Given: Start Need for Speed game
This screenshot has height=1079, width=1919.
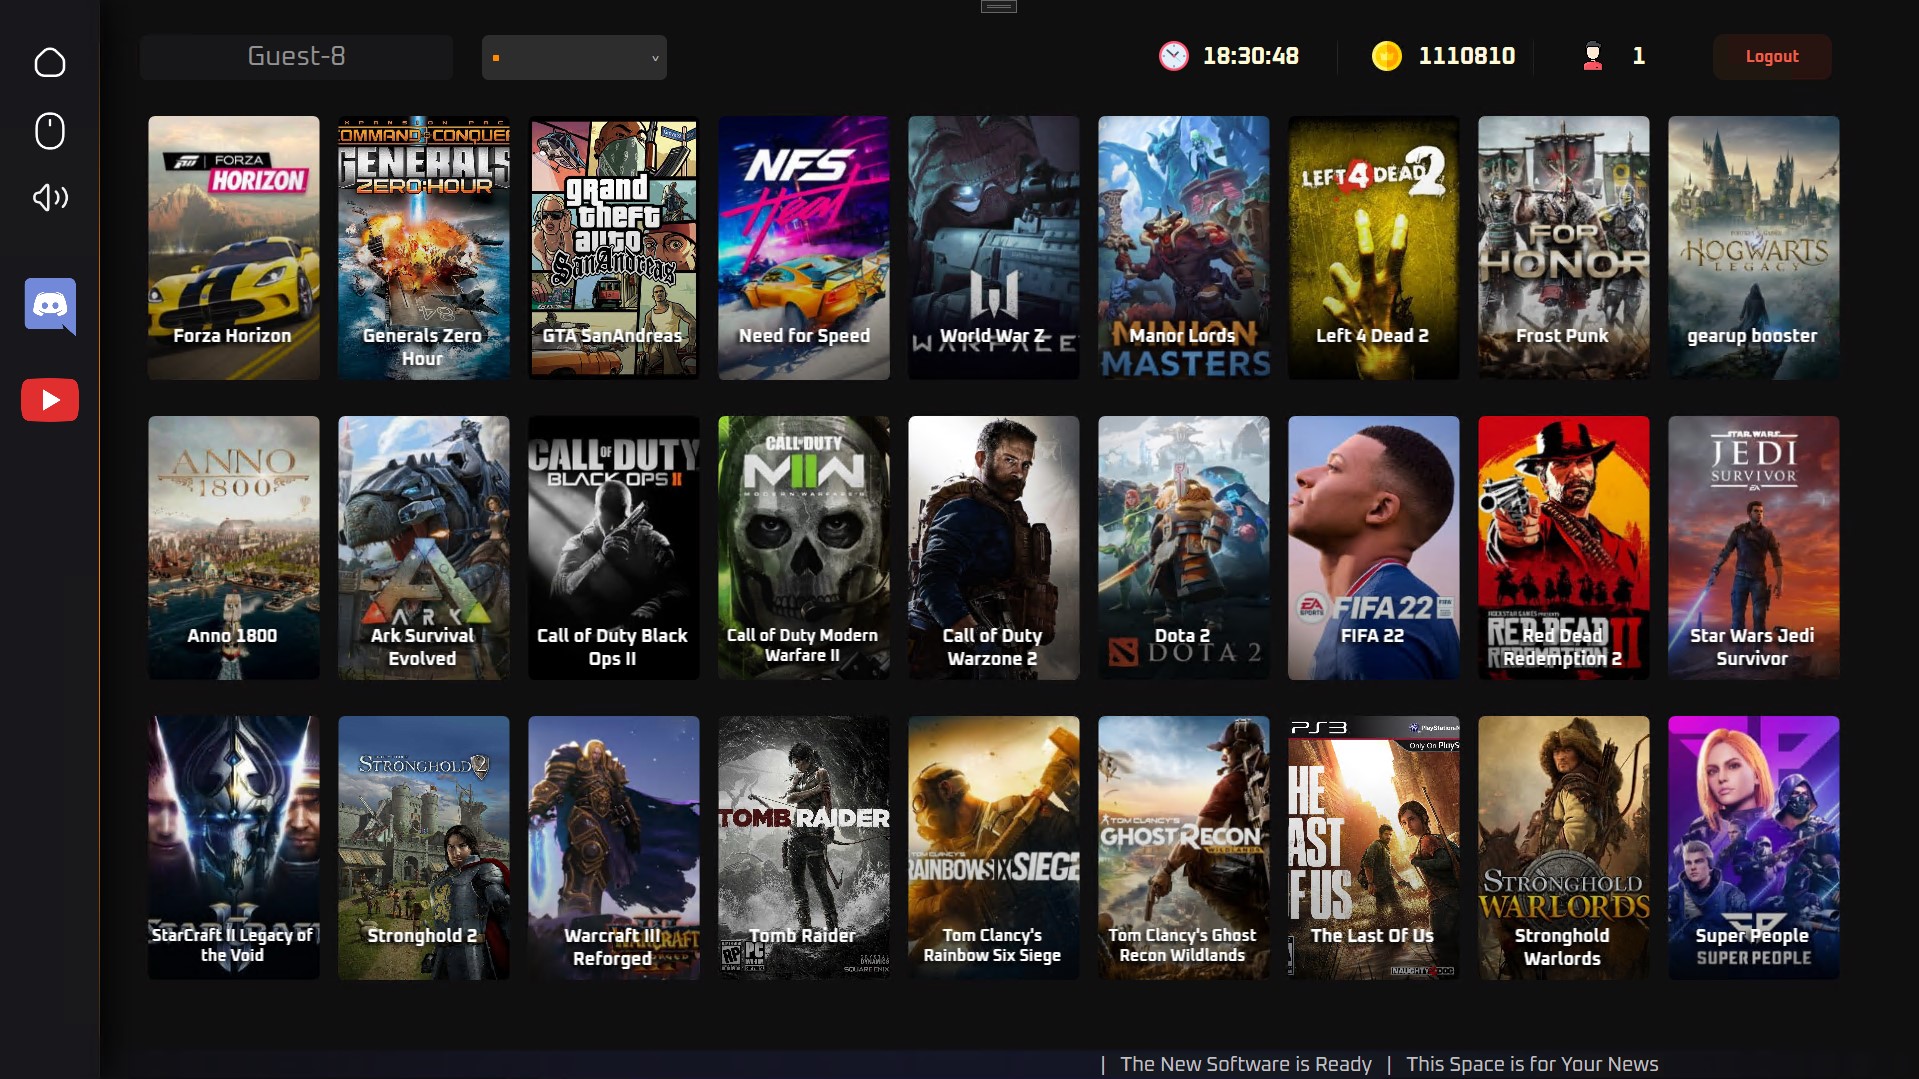Looking at the screenshot, I should pos(804,248).
